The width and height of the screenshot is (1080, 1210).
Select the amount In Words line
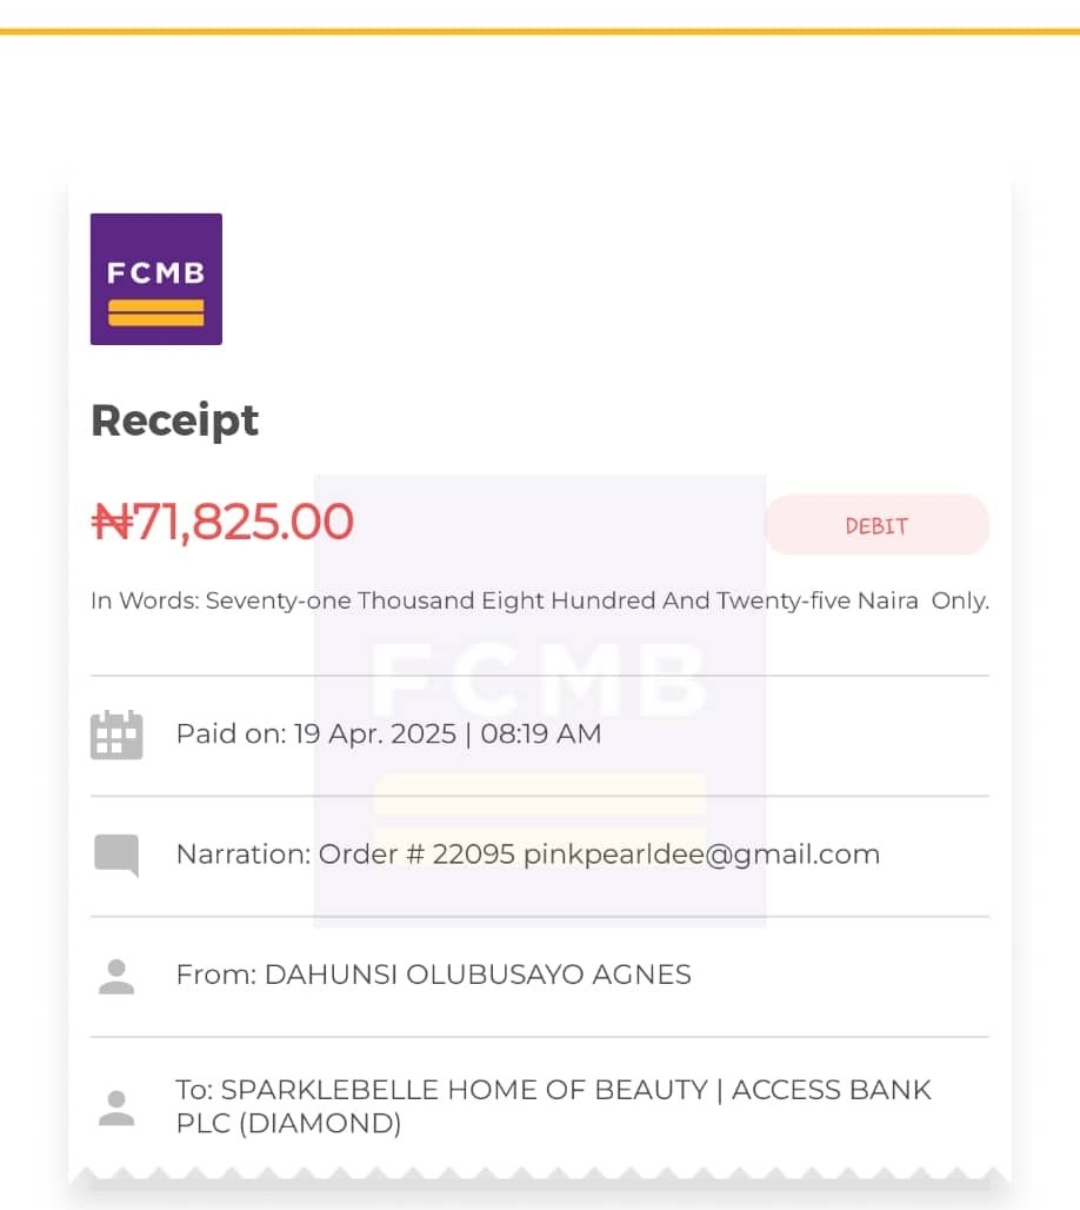tap(539, 601)
